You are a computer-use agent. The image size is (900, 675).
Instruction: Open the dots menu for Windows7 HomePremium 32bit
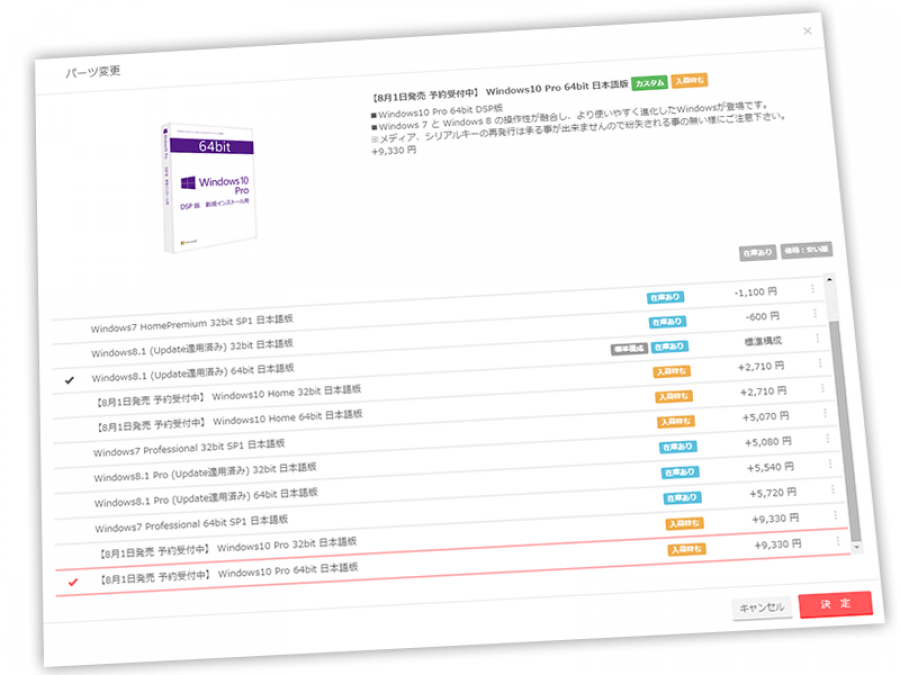click(x=812, y=289)
